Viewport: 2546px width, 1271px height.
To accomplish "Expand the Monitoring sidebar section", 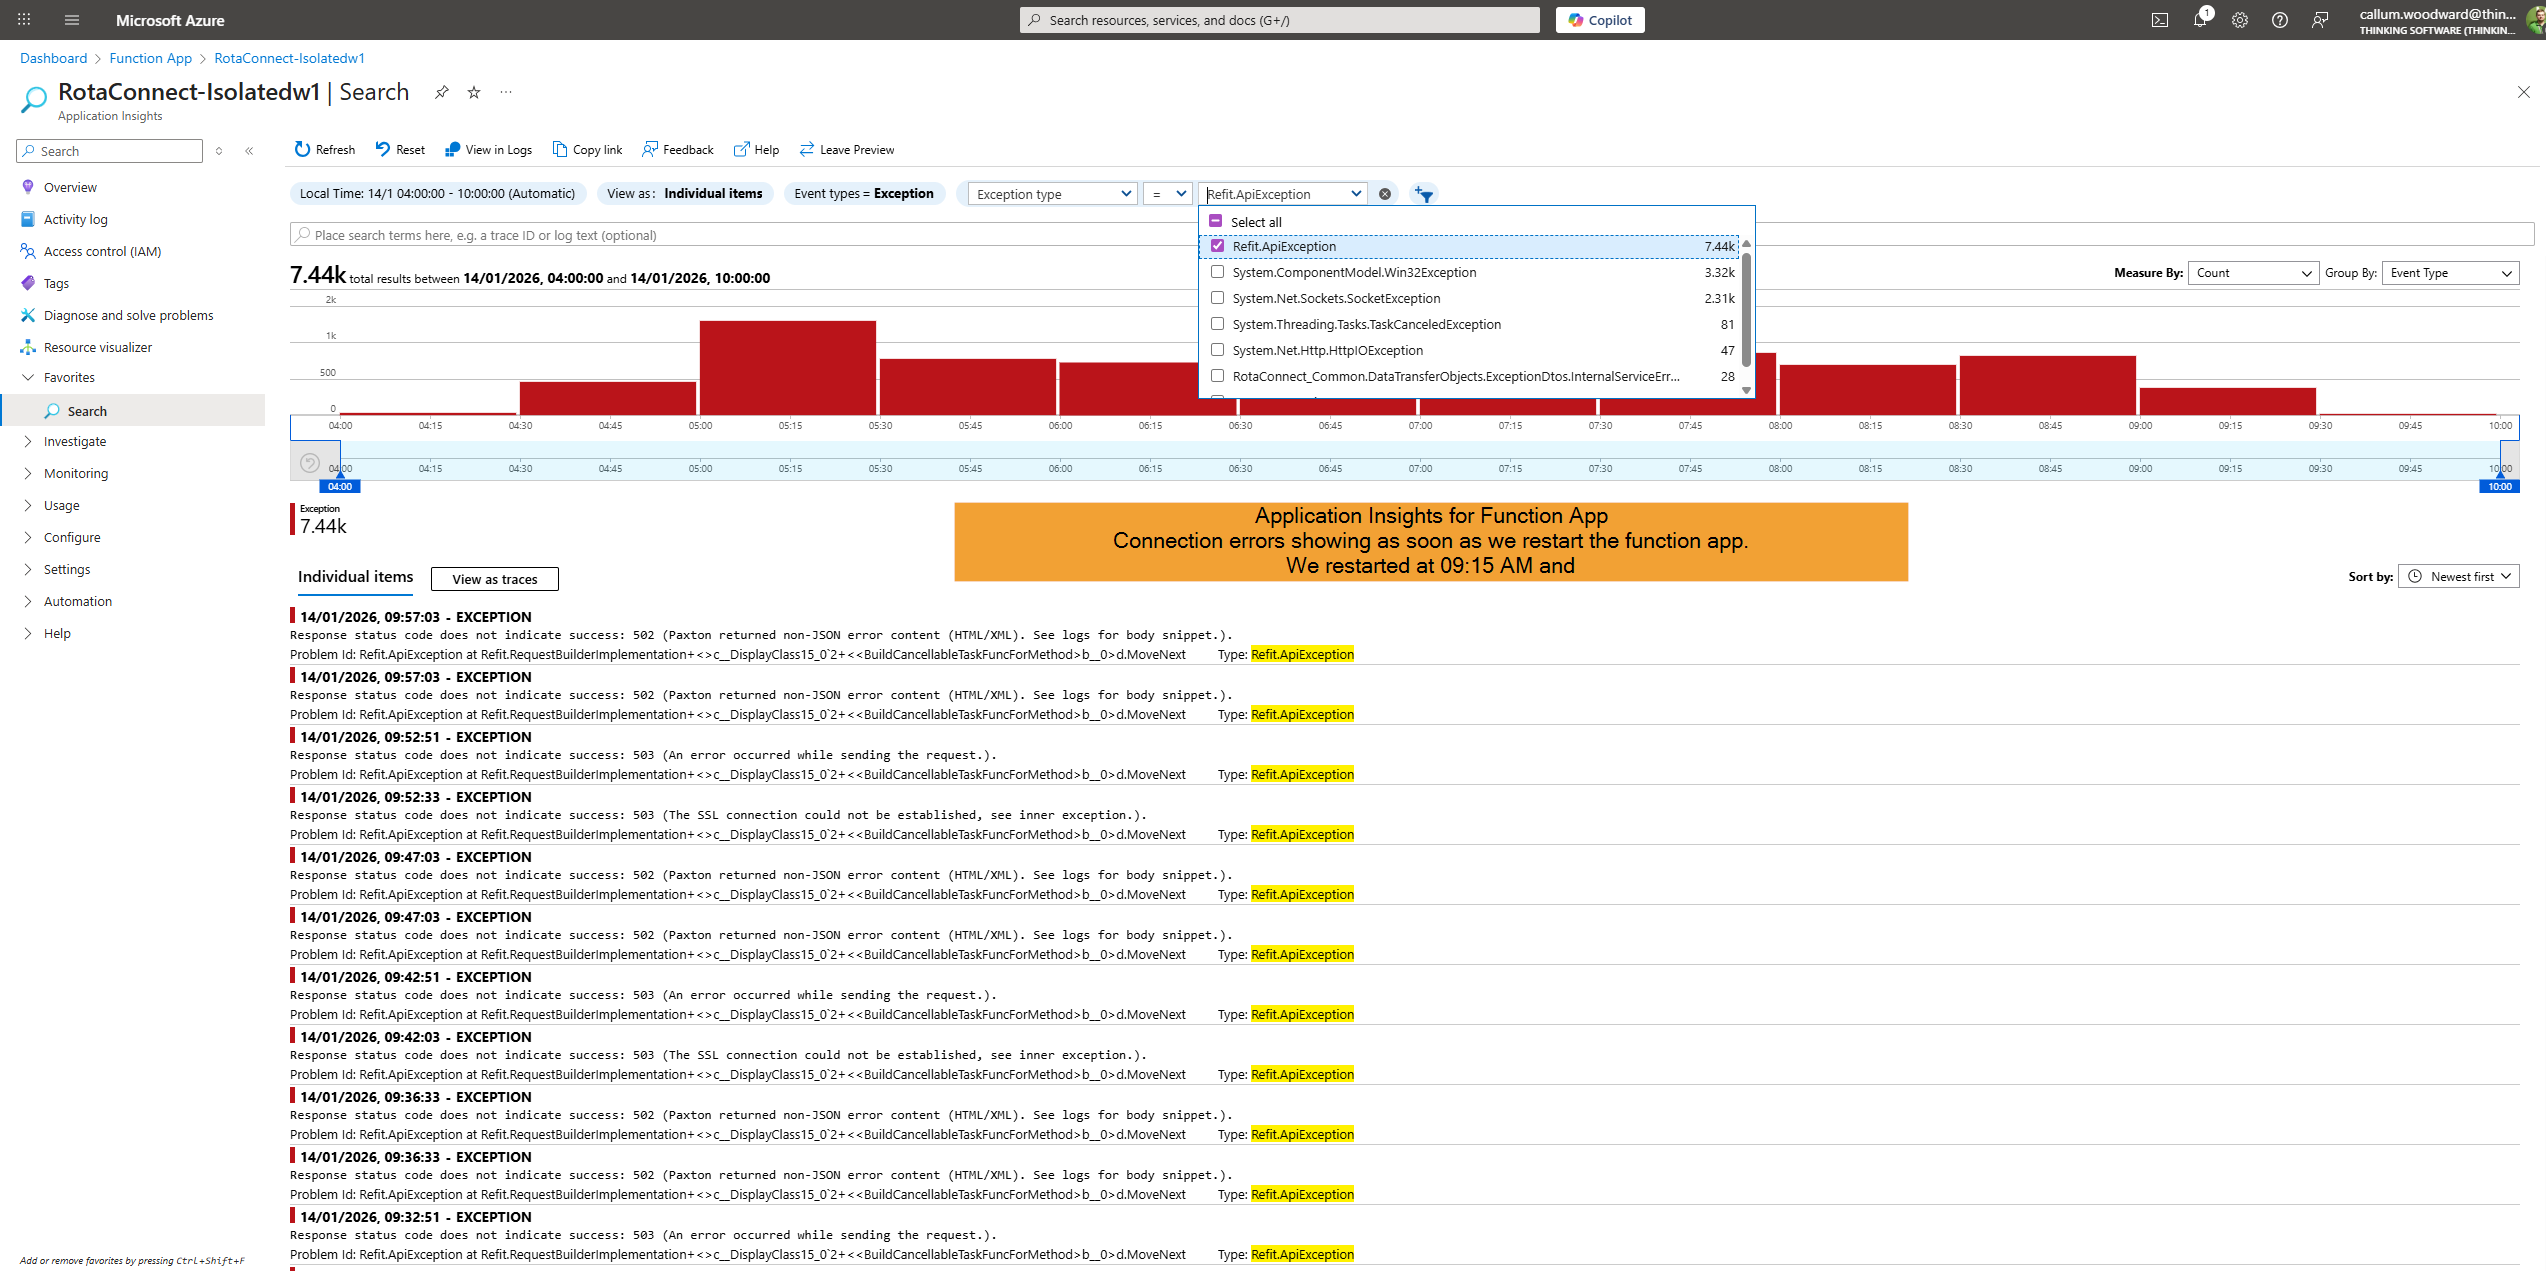I will 76,473.
